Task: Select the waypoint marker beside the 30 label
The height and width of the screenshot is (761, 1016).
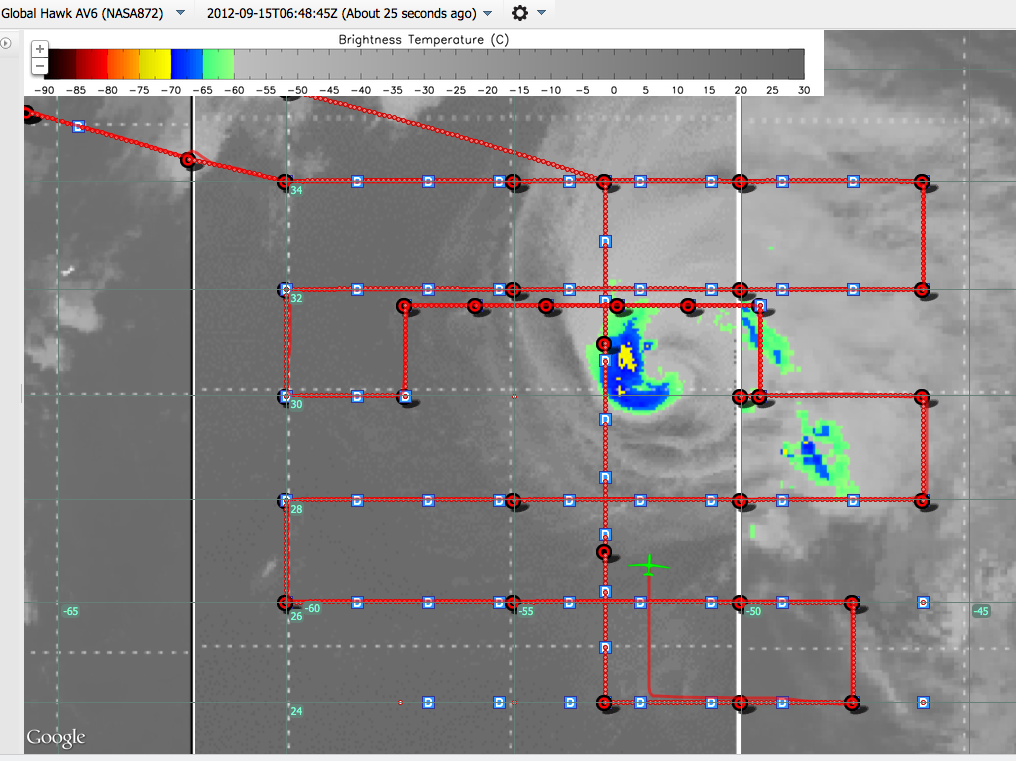Action: 285,396
